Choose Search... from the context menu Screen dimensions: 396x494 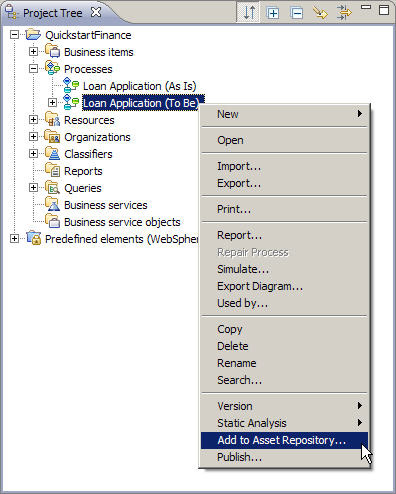284,380
